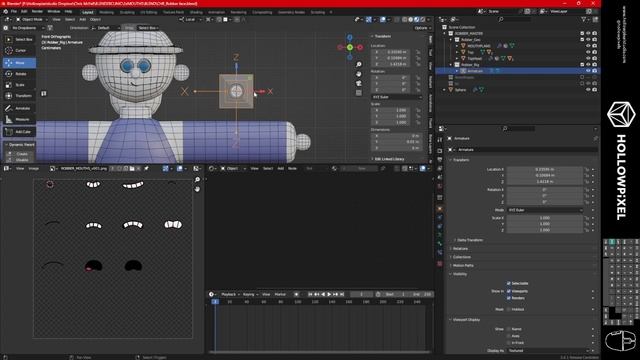
Task: Click the green Y axis gizmo ball
Action: pyautogui.click(x=350, y=47)
